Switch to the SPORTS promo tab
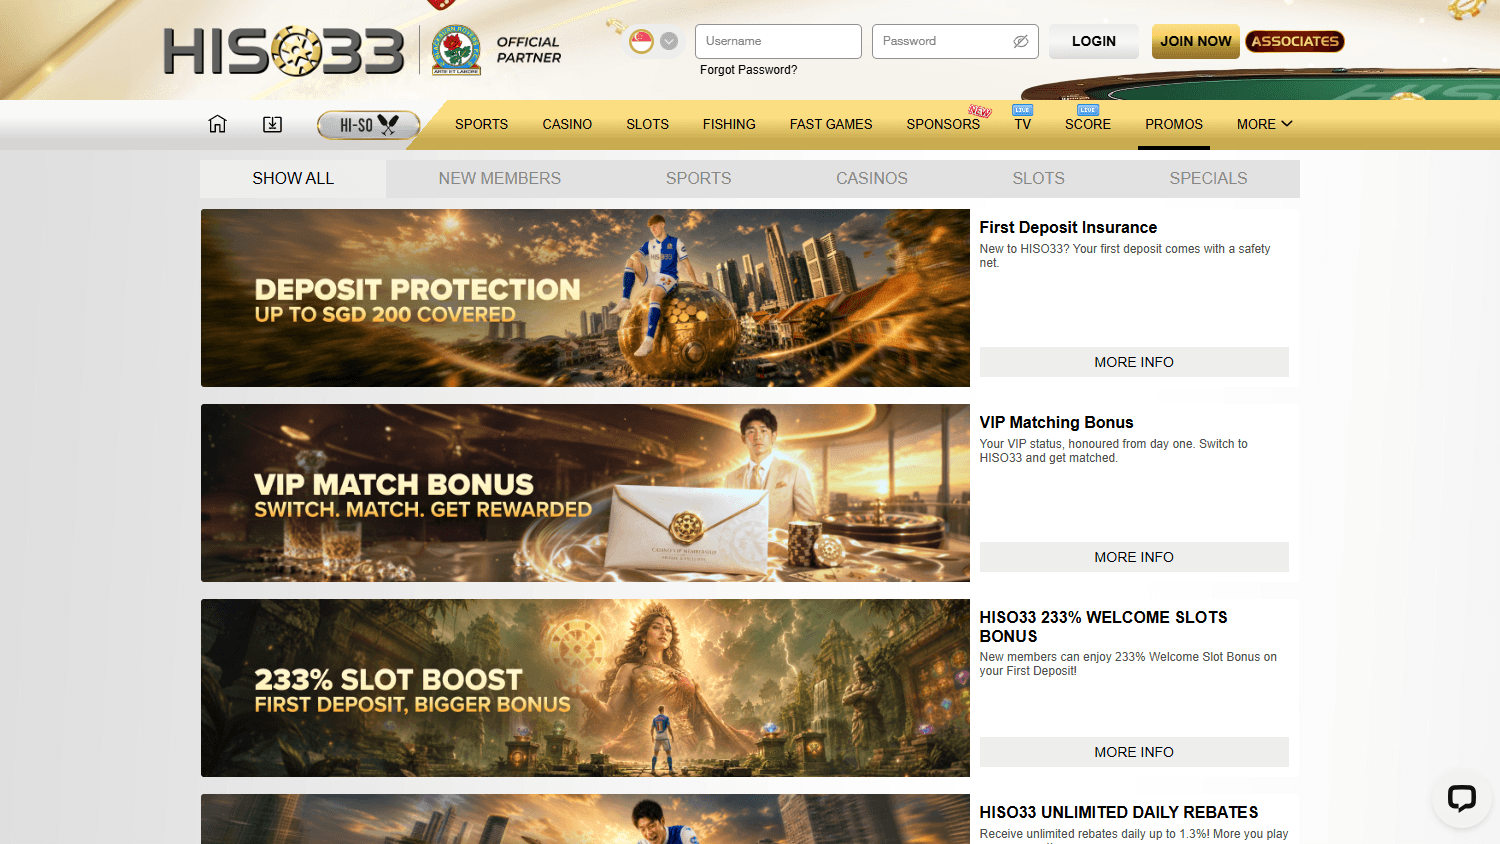 699,179
